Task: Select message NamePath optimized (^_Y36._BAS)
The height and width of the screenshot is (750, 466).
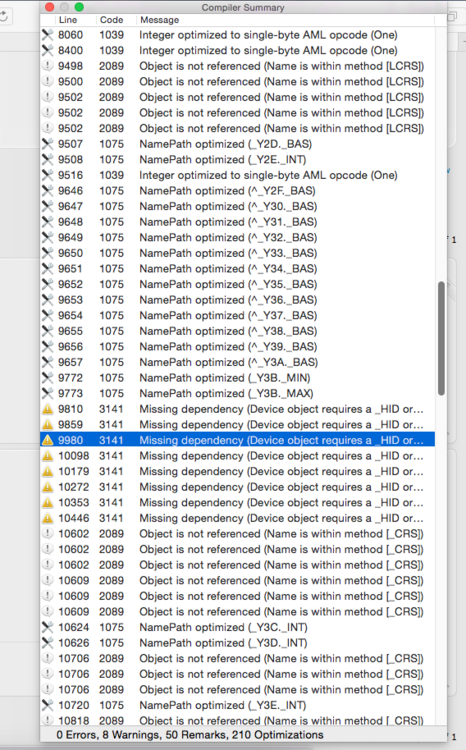Action: click(228, 300)
